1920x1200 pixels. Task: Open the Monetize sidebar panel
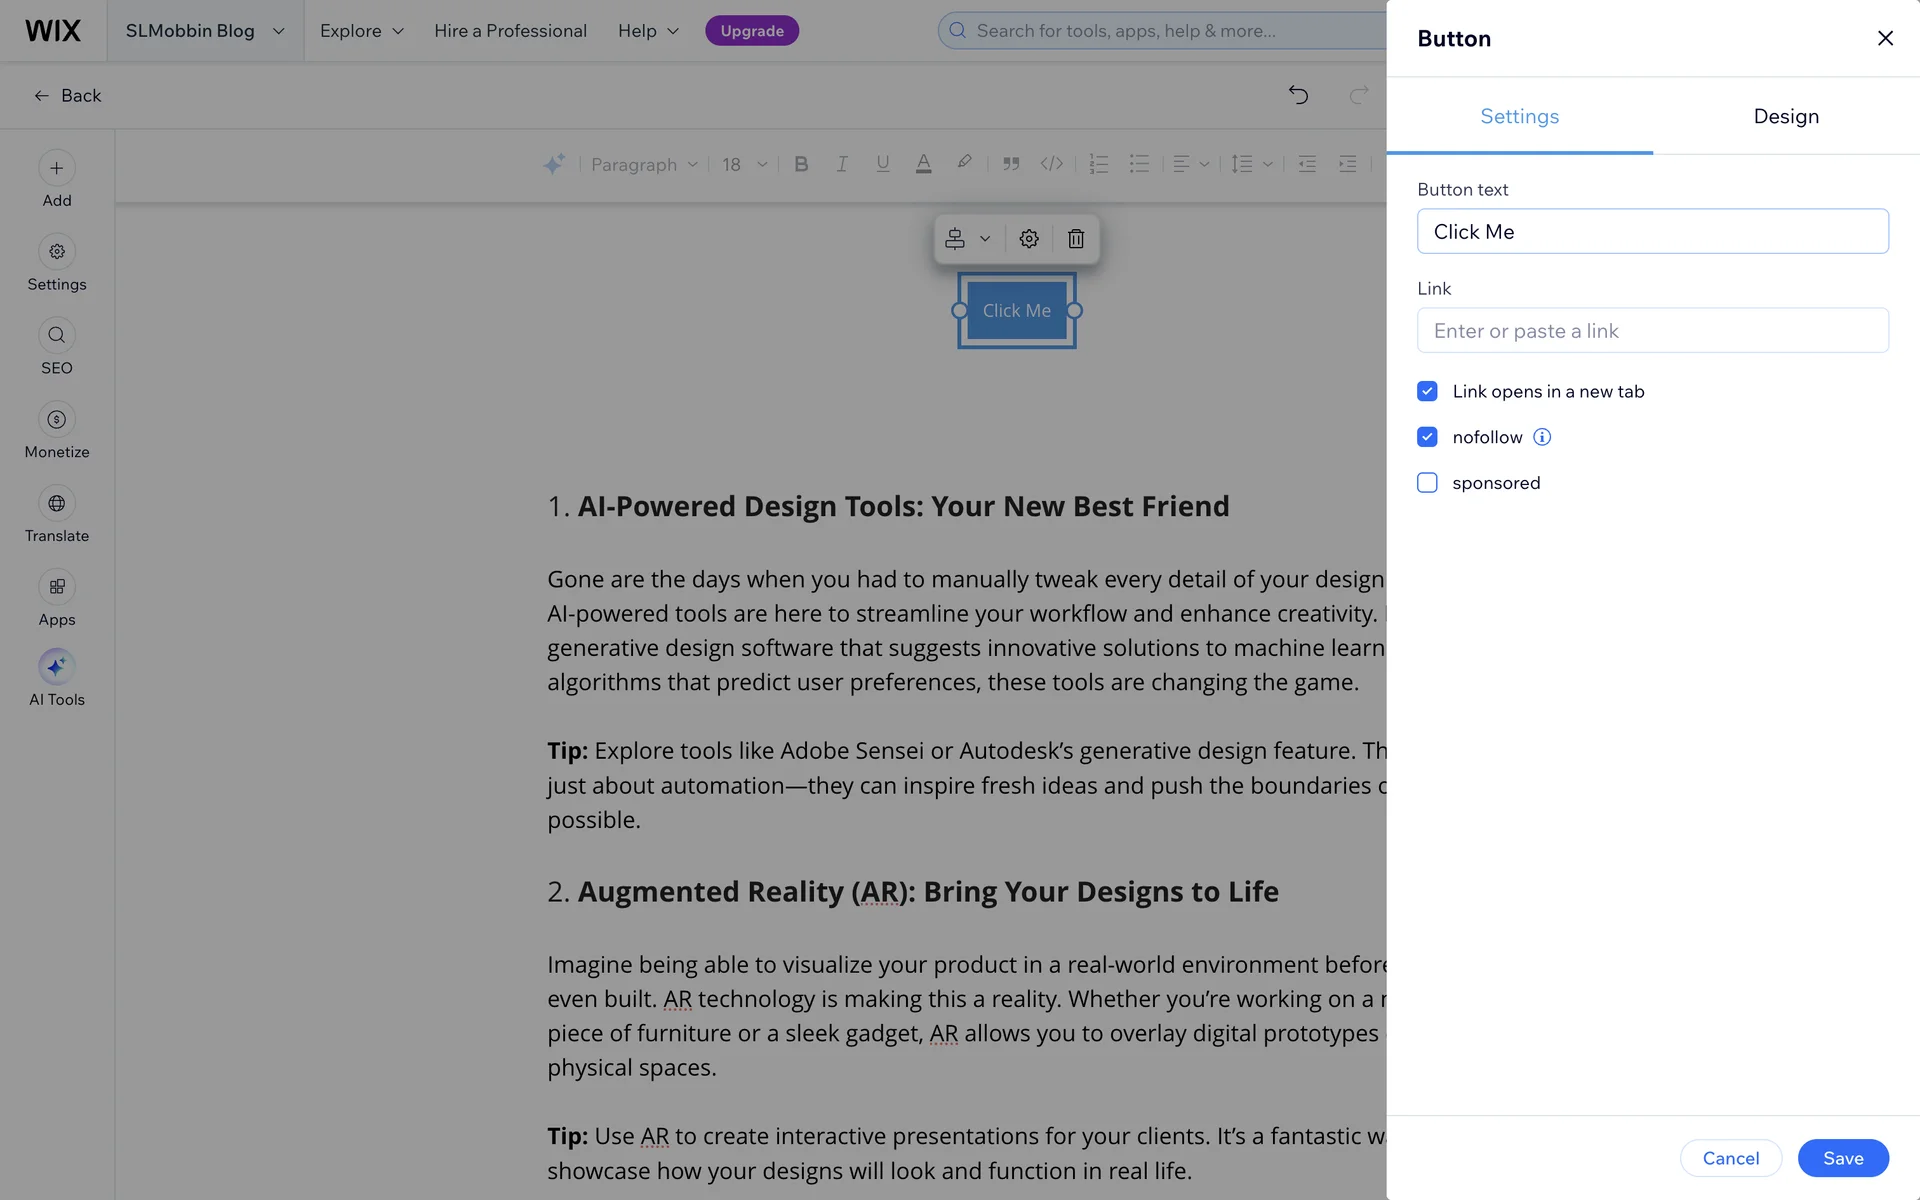[57, 420]
